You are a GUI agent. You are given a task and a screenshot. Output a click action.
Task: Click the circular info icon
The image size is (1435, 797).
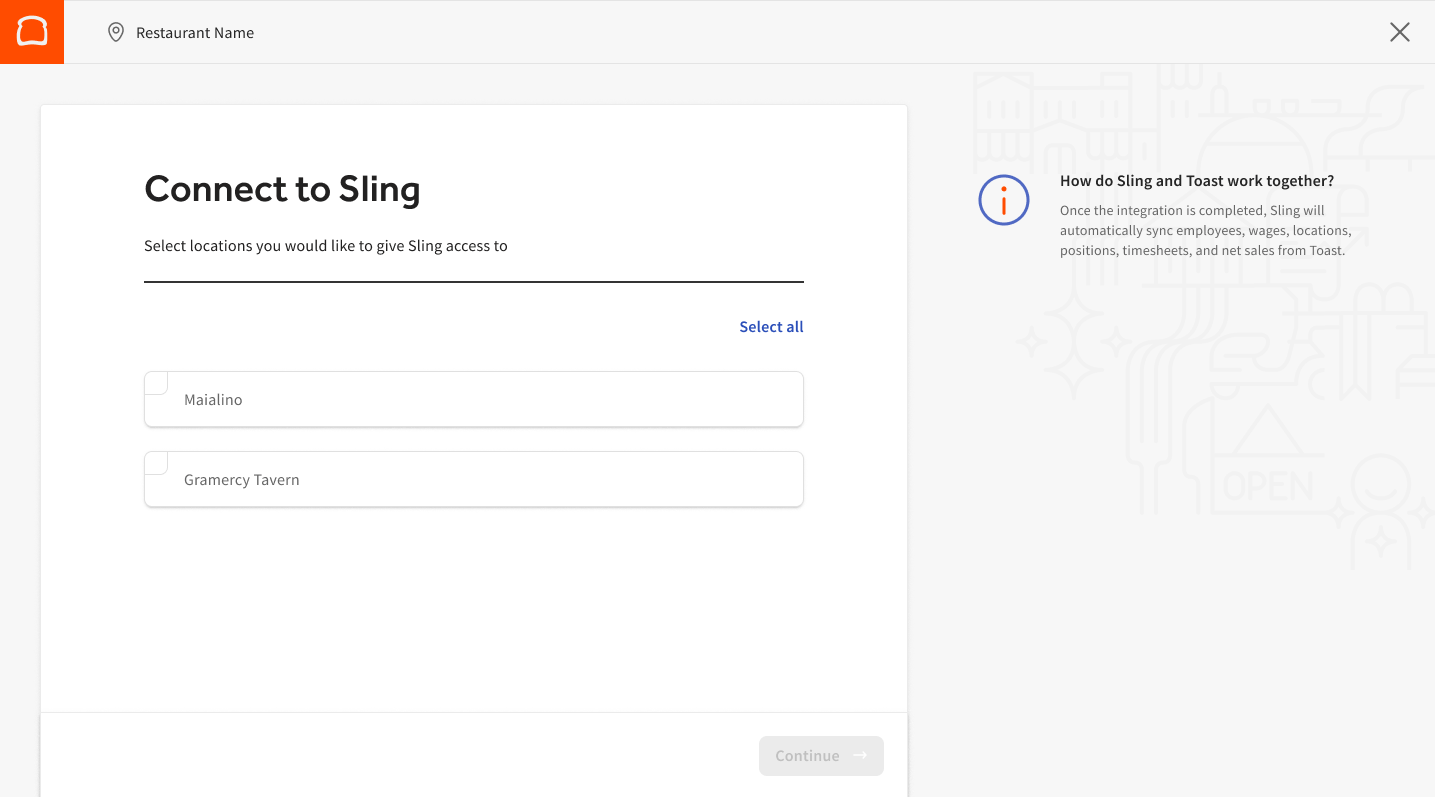click(x=1003, y=200)
